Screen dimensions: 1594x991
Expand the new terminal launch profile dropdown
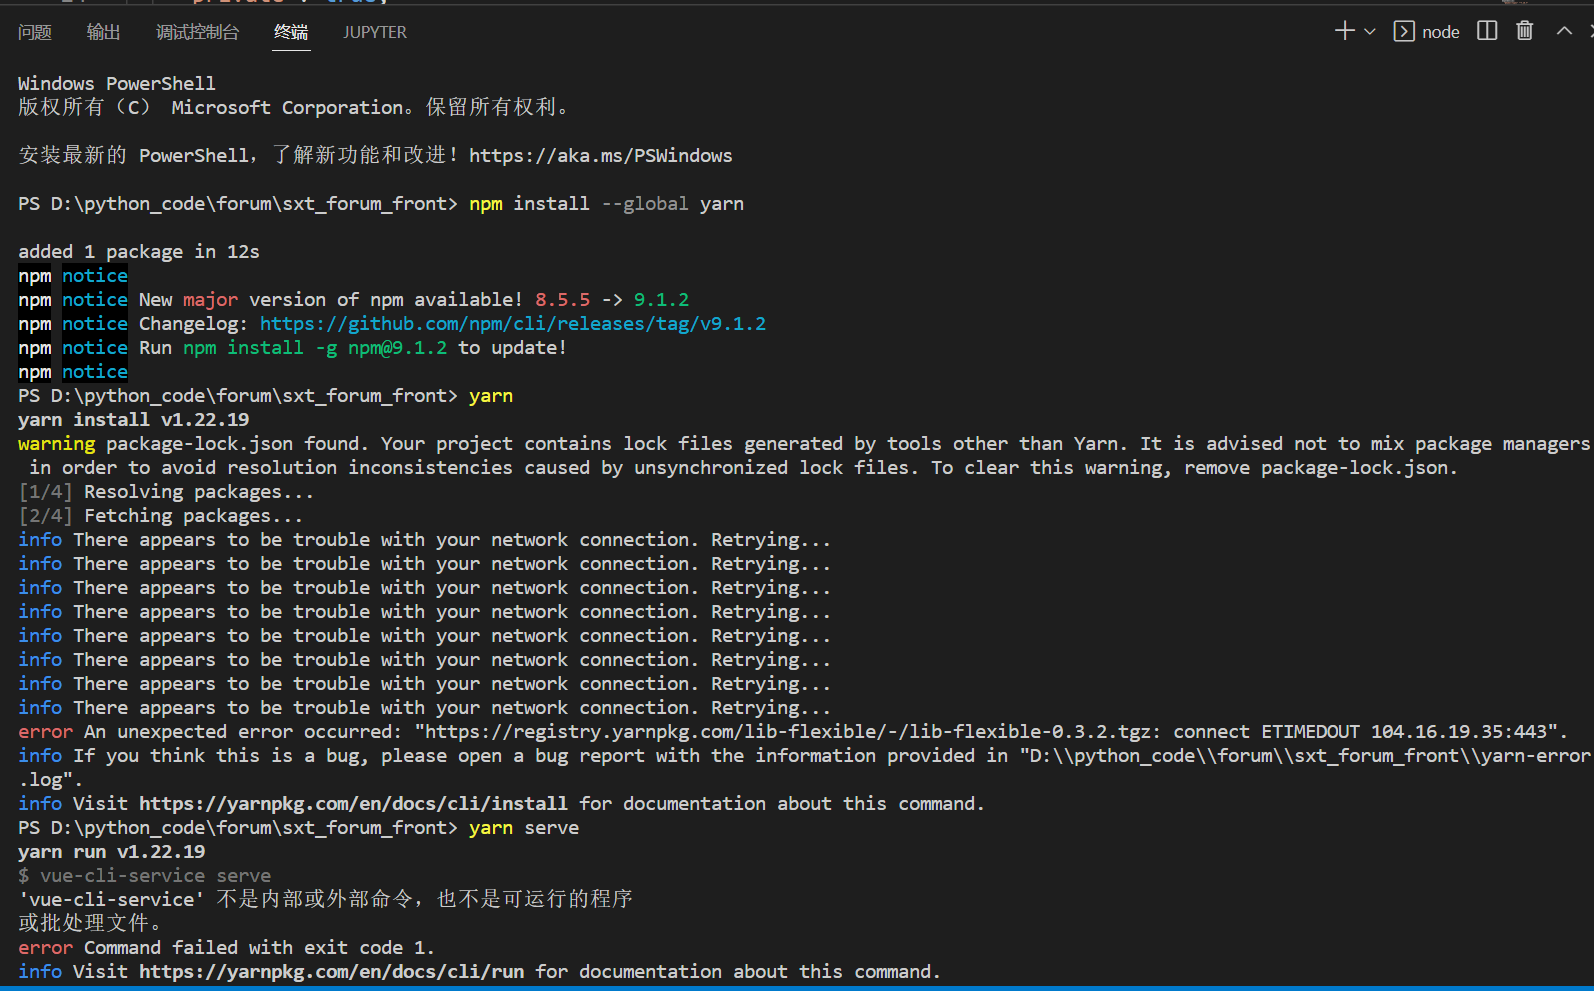point(1370,32)
